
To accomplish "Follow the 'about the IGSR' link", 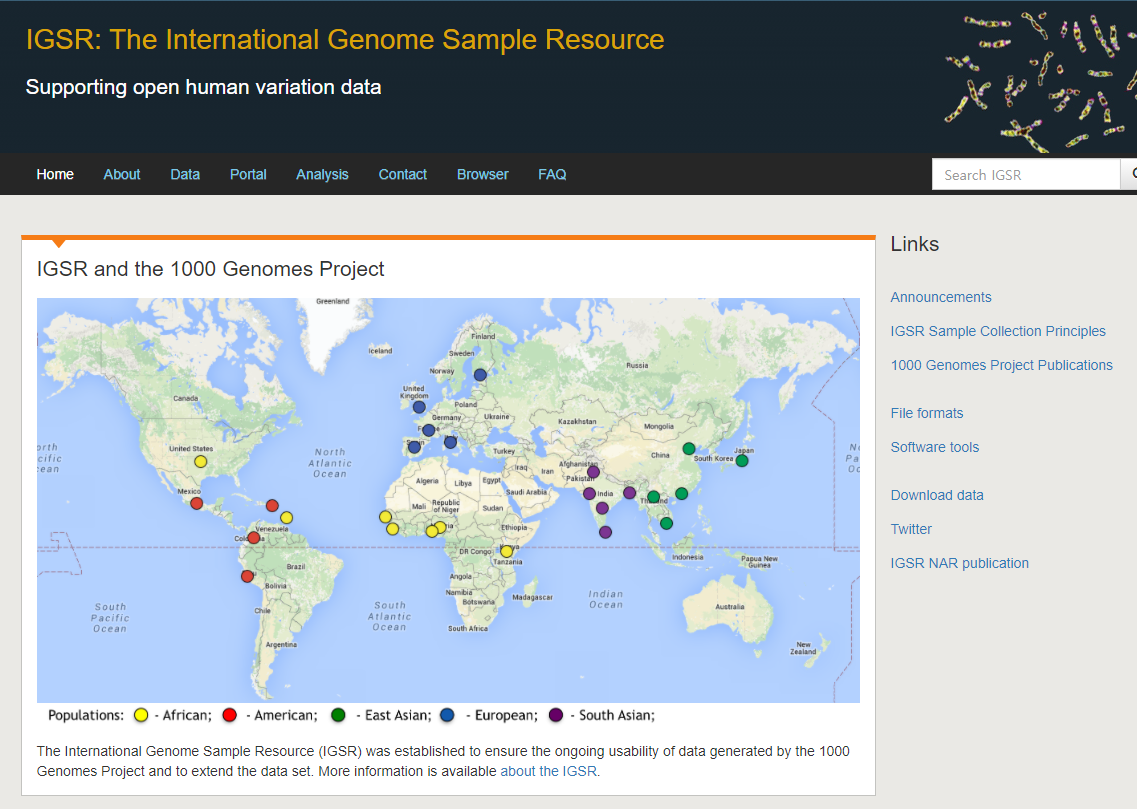I will tap(548, 771).
